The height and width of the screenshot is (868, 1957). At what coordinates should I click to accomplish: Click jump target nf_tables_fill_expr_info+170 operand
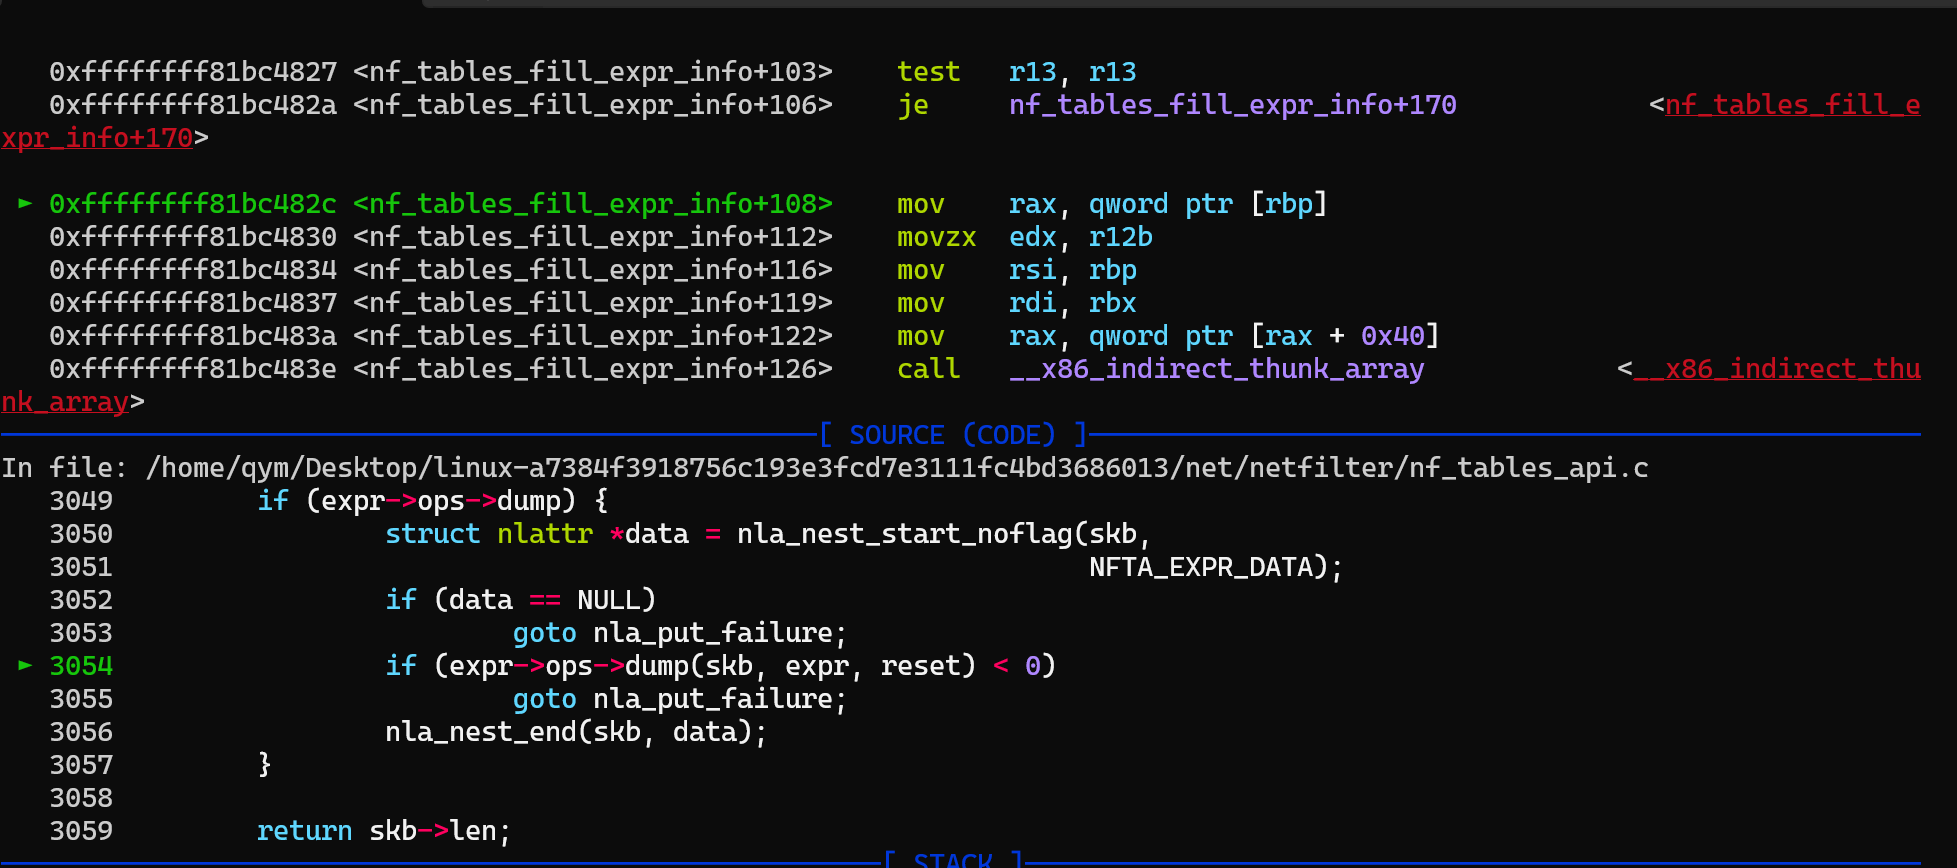point(1232,105)
